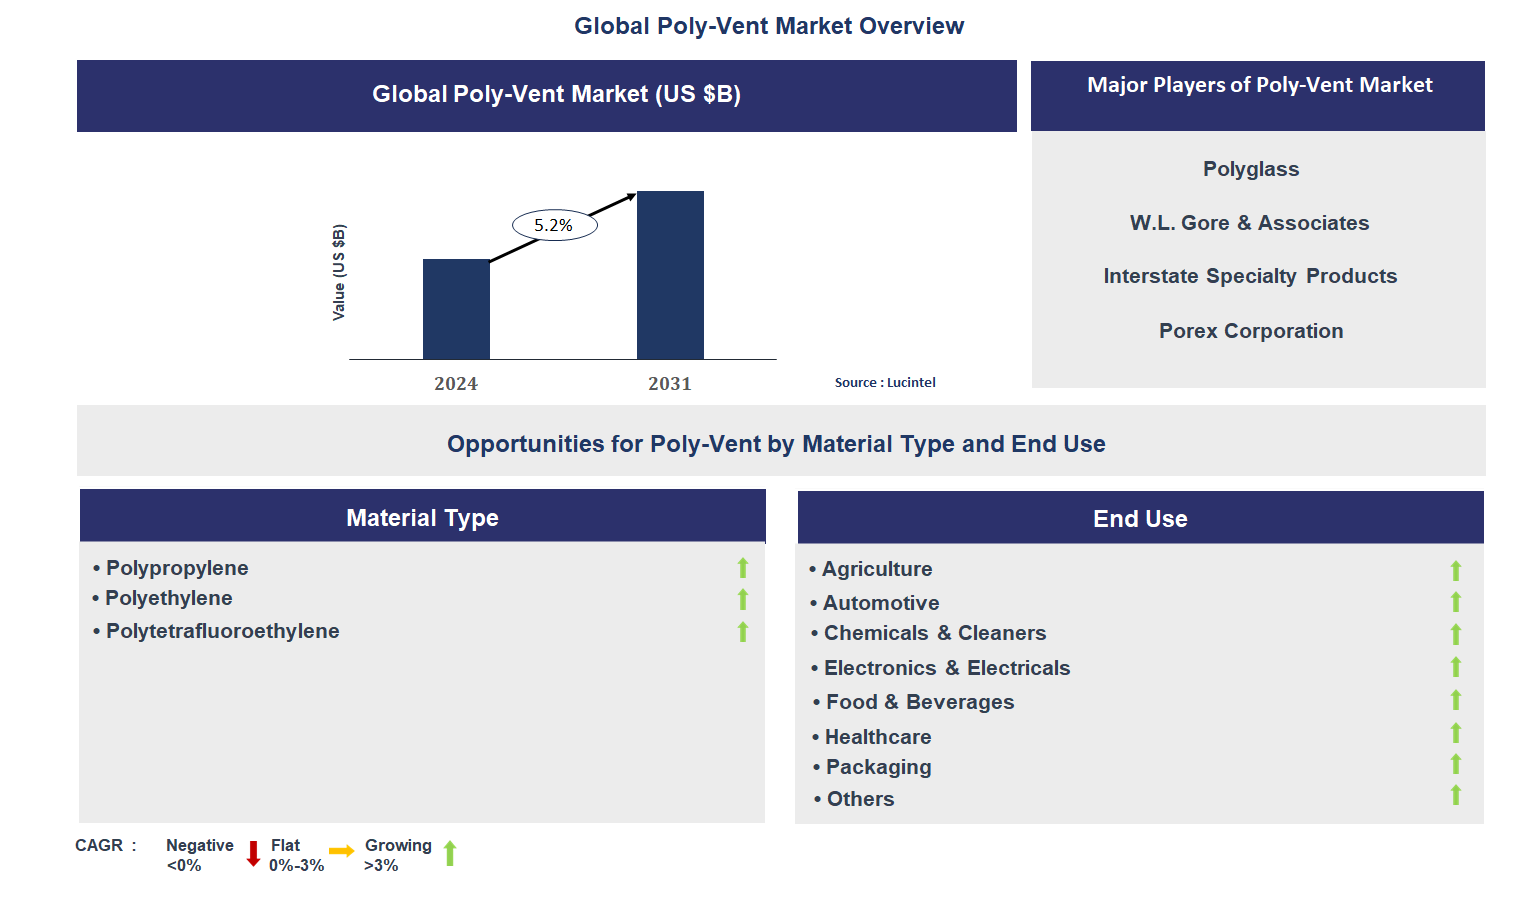Screen dimensions: 1537x912
Task: Click the green arrow beside Packaging
Action: (x=1456, y=764)
